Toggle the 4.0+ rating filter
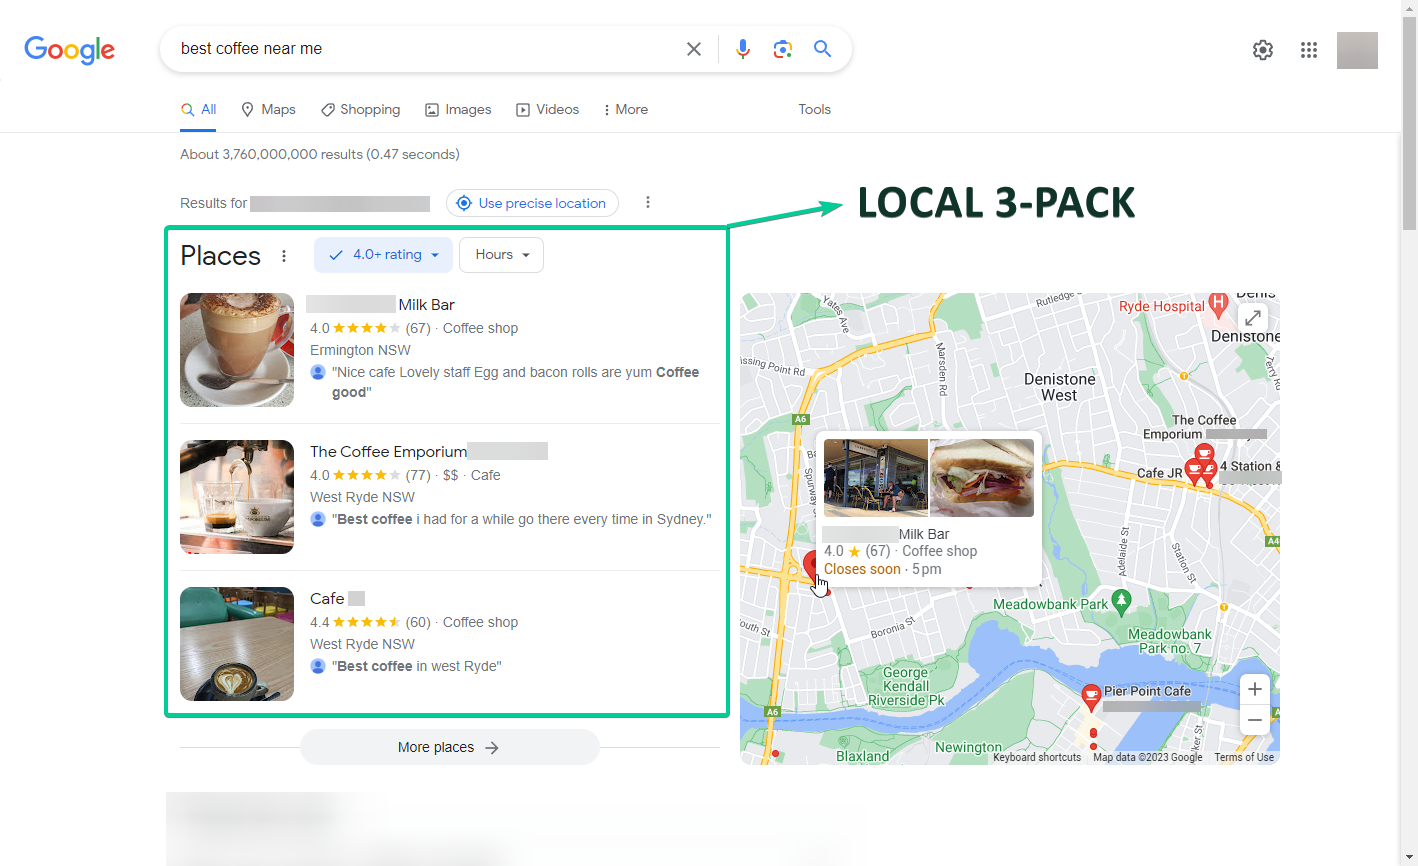Image resolution: width=1418 pixels, height=866 pixels. [x=384, y=255]
